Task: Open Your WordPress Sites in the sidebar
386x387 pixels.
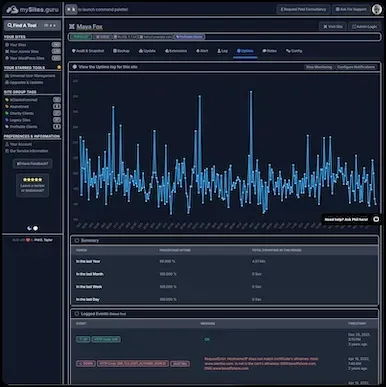Action: pyautogui.click(x=27, y=58)
